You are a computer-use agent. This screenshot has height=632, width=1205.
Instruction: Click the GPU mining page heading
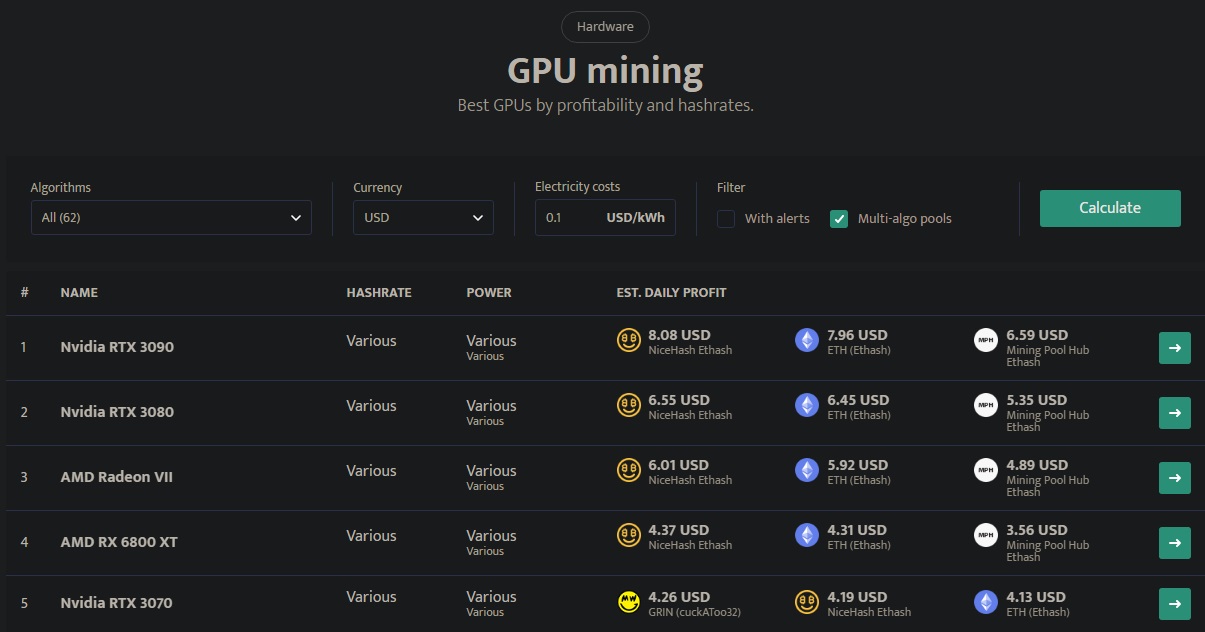pyautogui.click(x=605, y=71)
